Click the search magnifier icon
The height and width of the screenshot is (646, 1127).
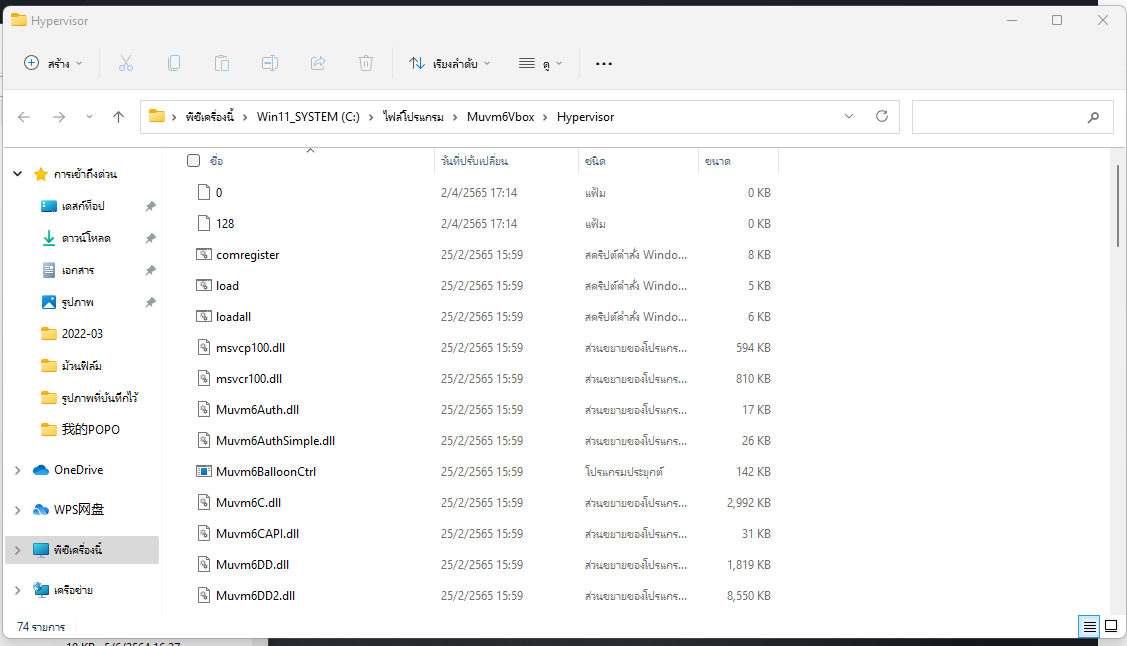1093,117
